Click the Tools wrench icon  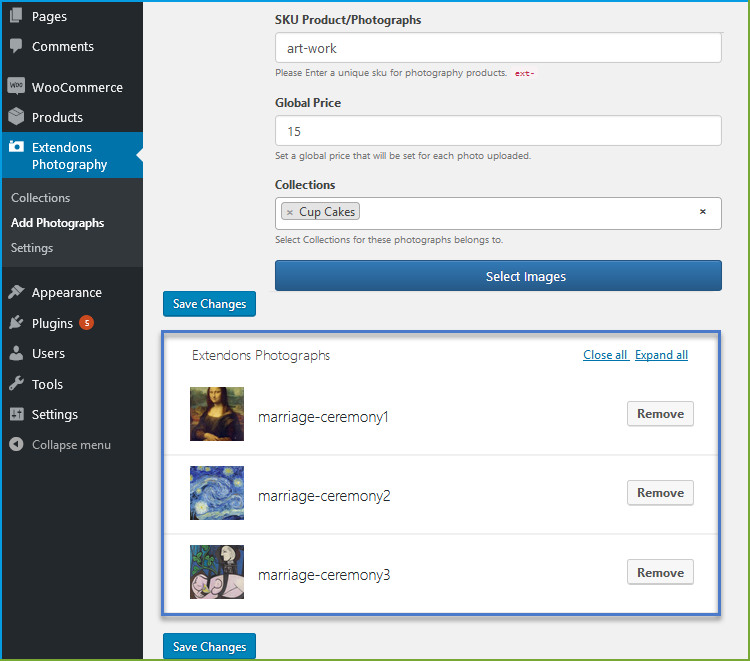(16, 384)
